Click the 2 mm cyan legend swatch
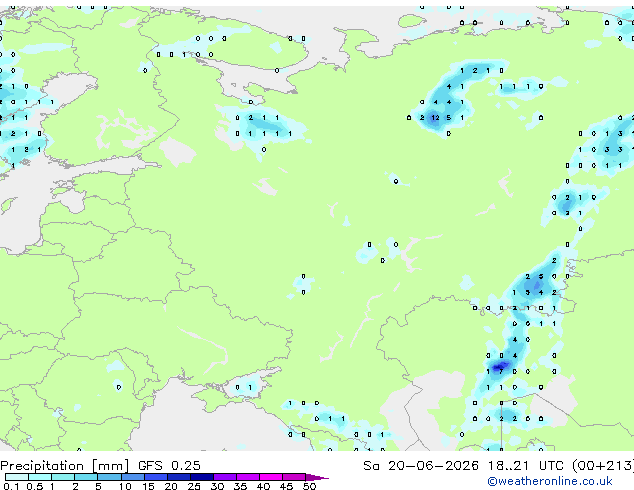 tap(86, 477)
